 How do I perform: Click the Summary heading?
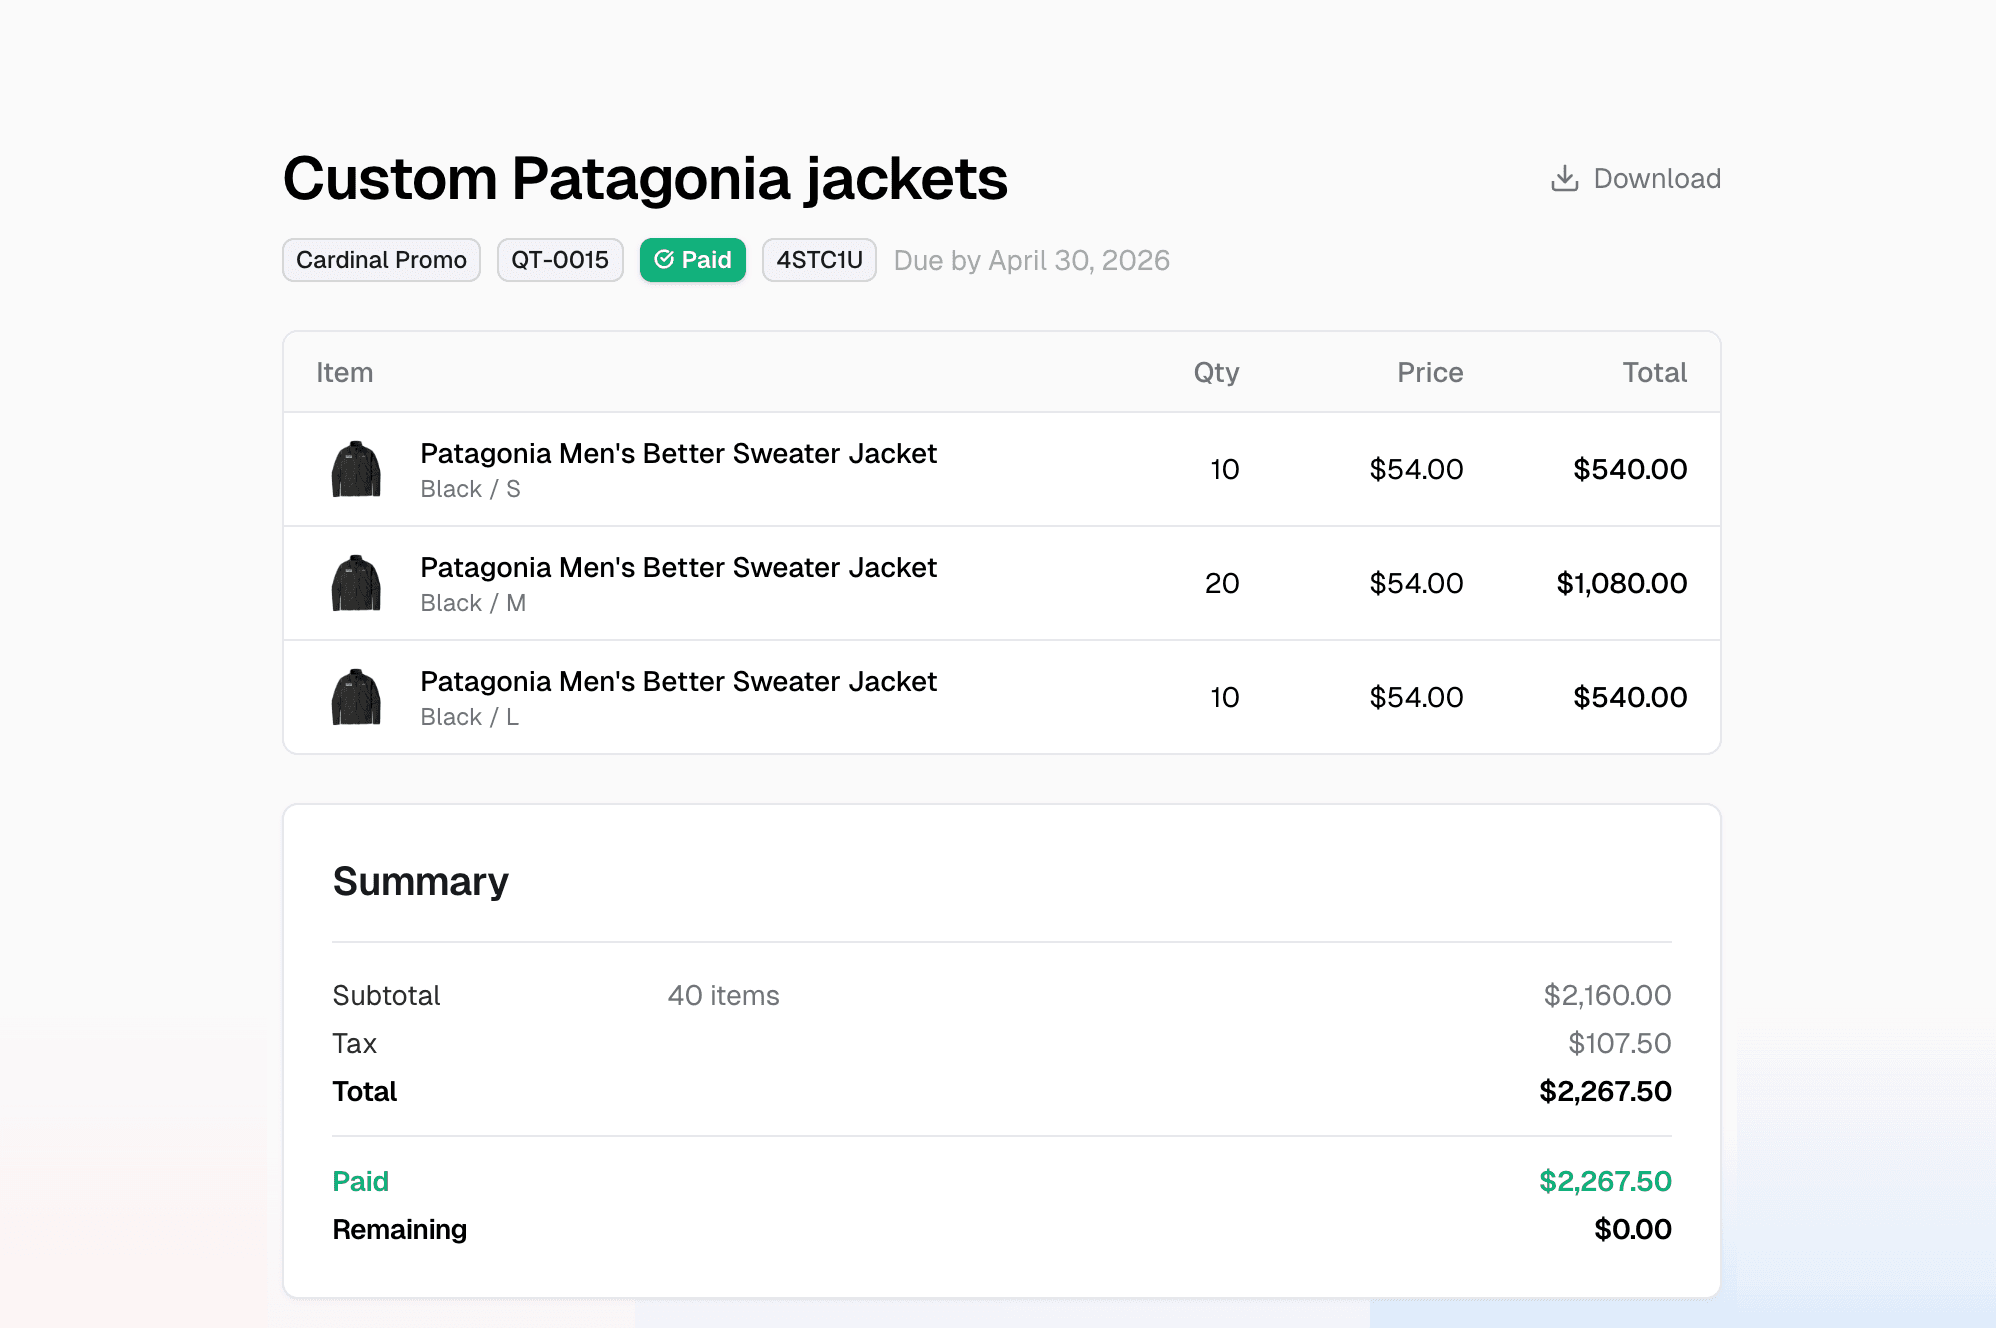point(421,882)
